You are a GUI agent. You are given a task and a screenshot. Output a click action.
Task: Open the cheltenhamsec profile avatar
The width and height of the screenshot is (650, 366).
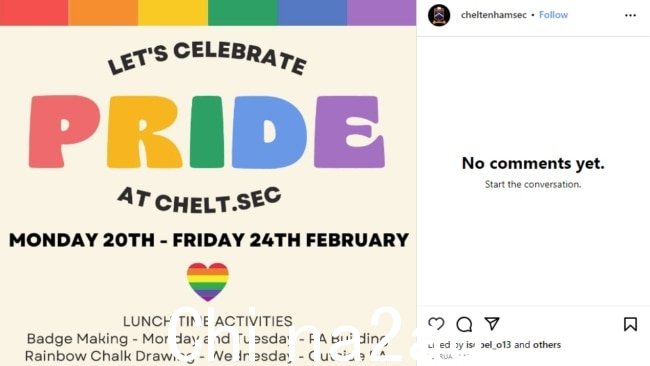click(x=439, y=15)
